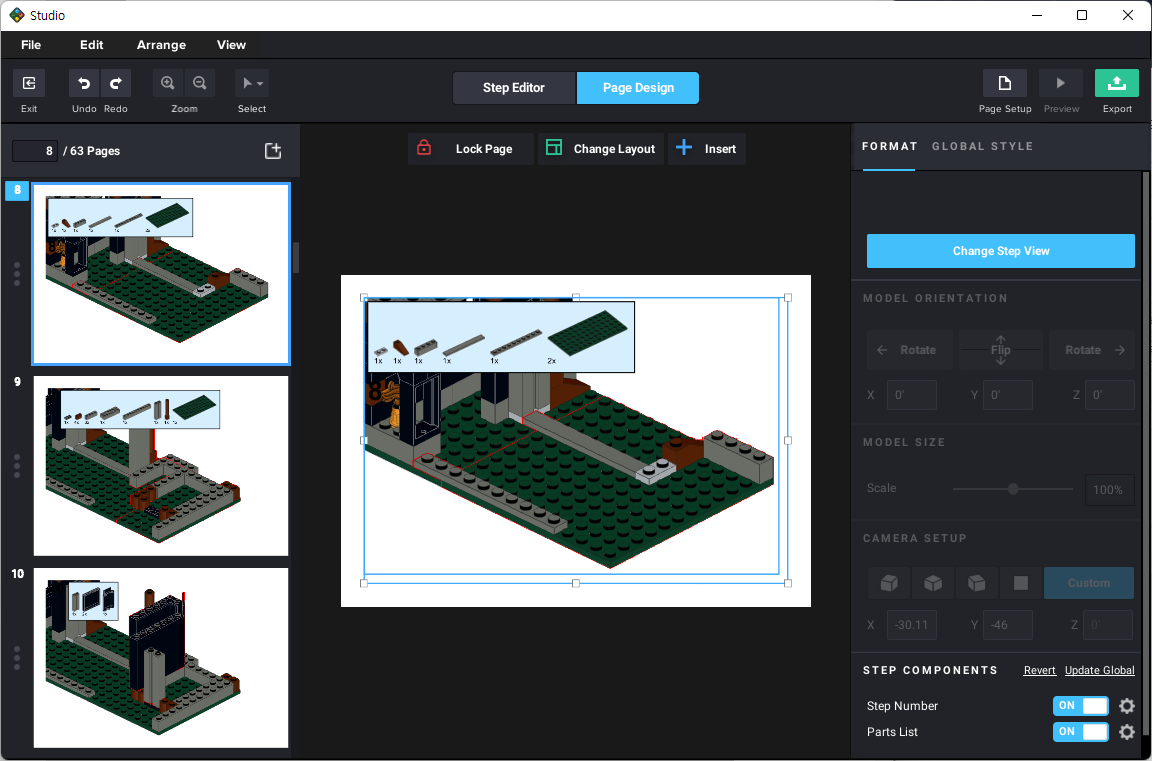Select page 9 thumbnail

pos(161,466)
